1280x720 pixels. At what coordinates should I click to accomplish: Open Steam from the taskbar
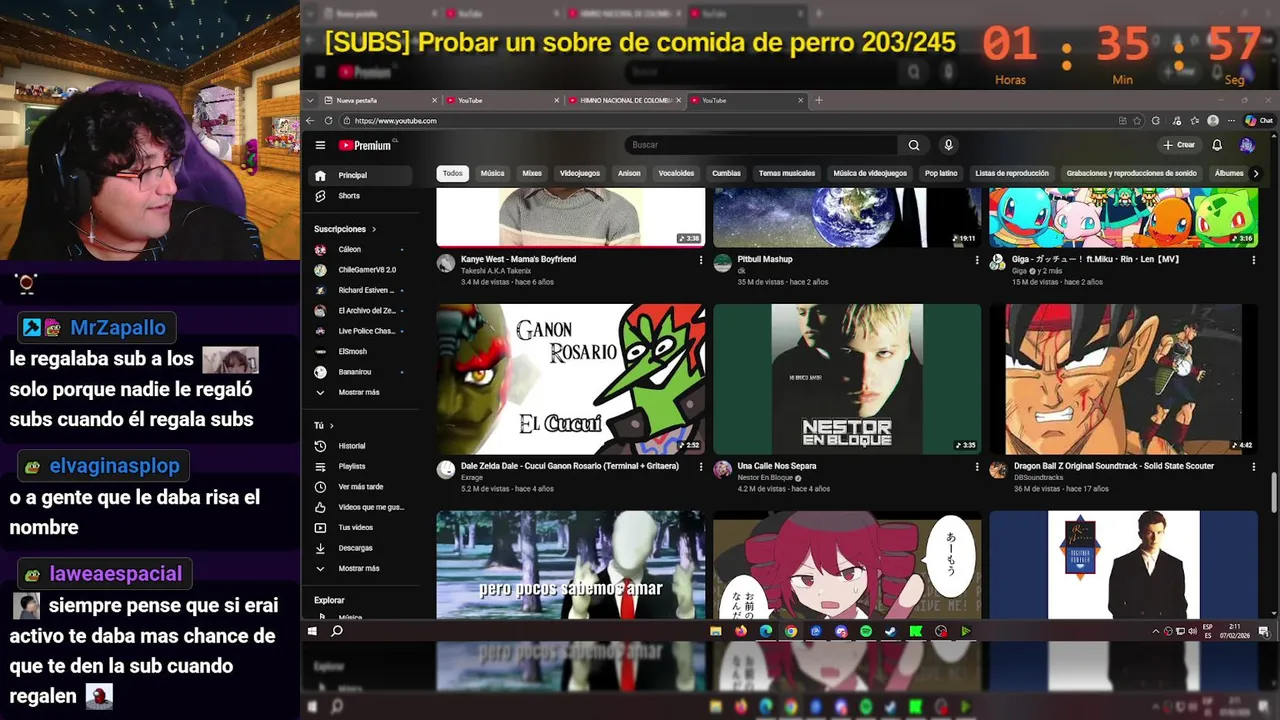point(891,631)
